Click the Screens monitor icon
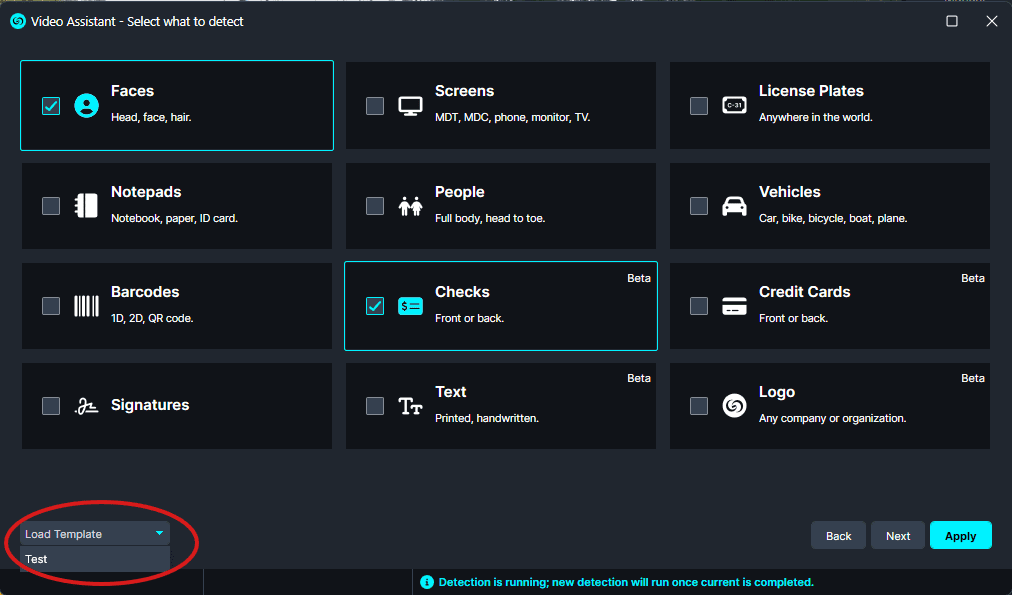This screenshot has height=595, width=1012. pos(410,105)
